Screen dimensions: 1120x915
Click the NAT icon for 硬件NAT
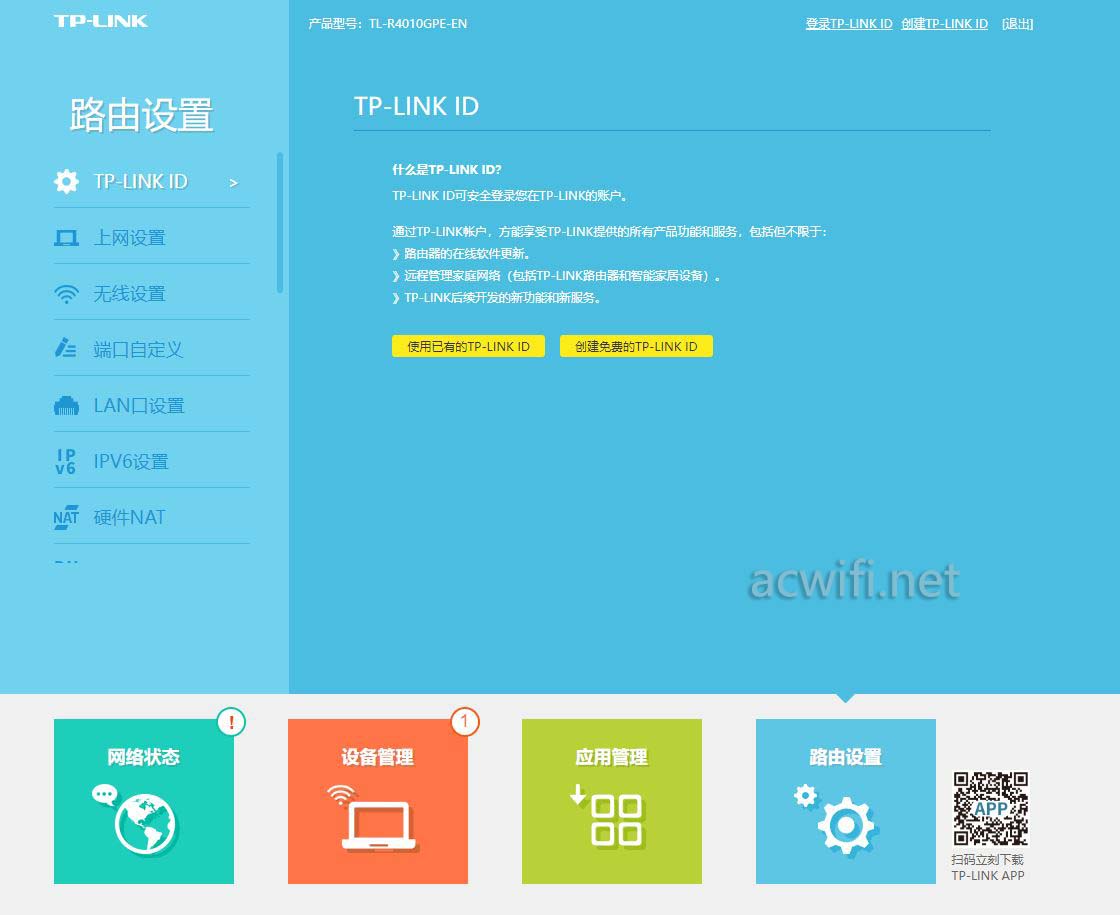coord(66,517)
